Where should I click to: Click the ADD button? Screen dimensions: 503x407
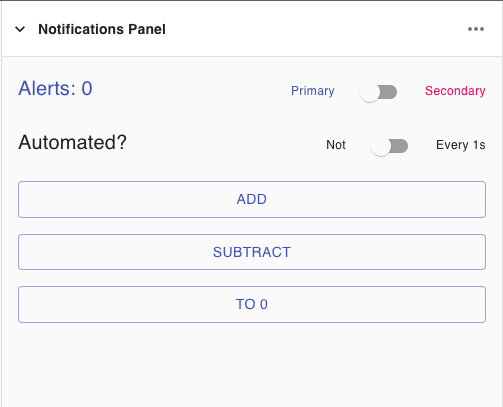point(252,199)
